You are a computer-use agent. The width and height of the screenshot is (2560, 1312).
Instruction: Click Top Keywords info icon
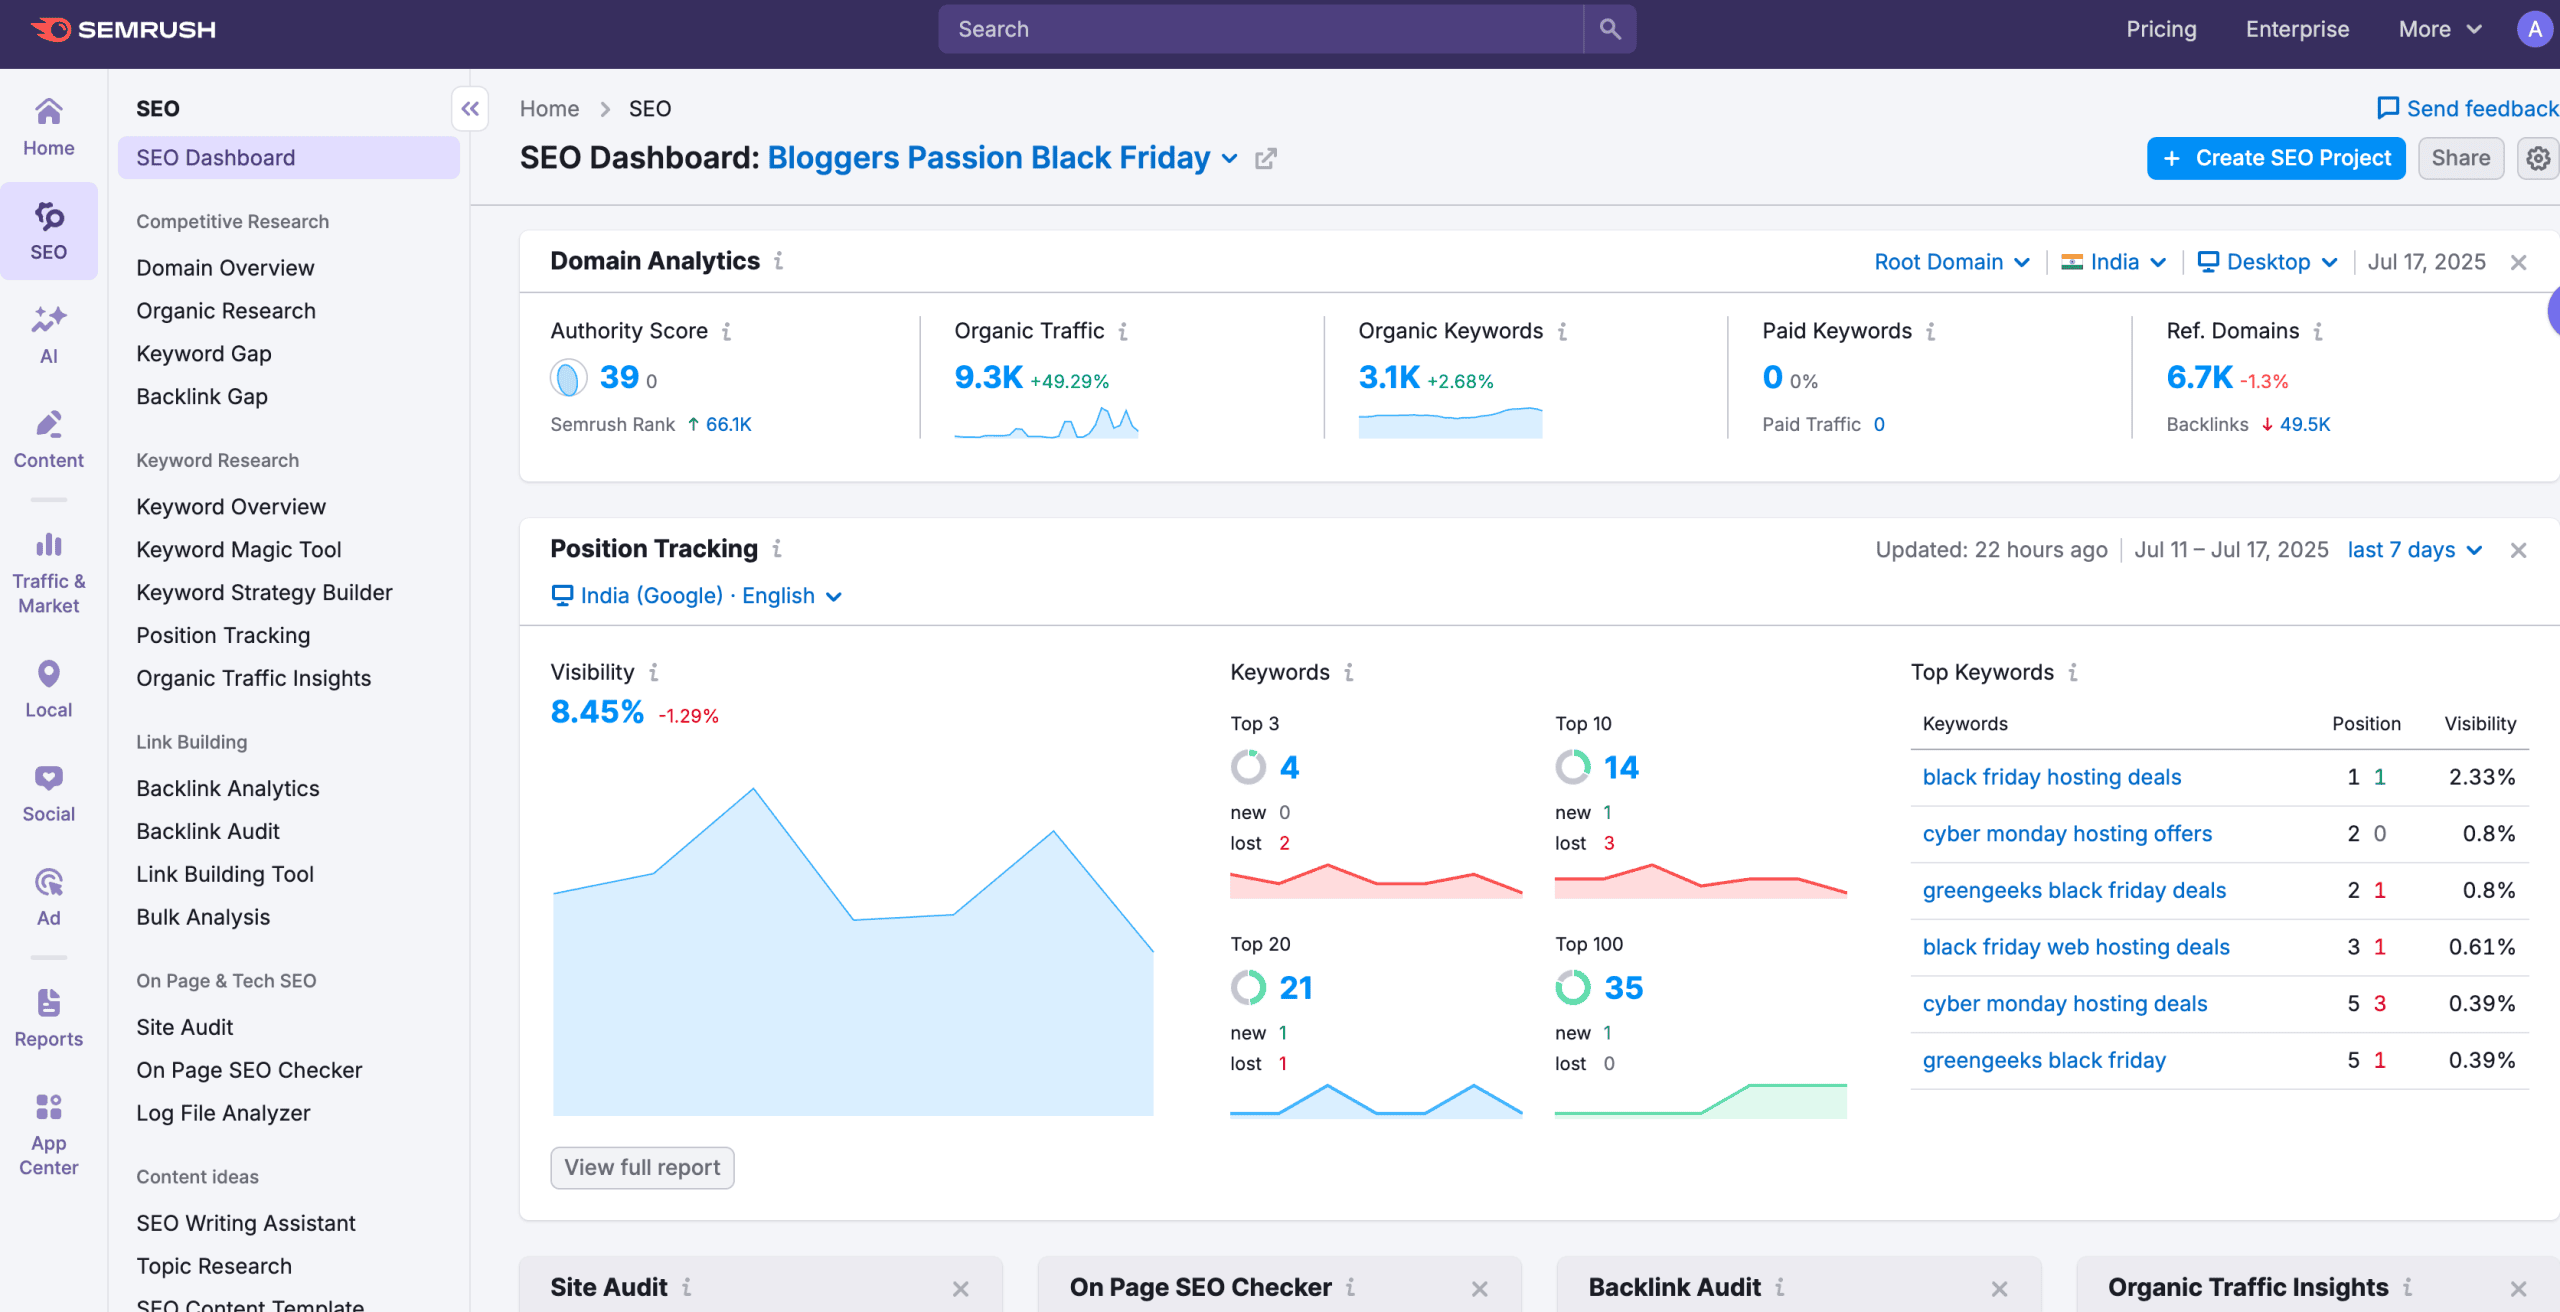2073,672
